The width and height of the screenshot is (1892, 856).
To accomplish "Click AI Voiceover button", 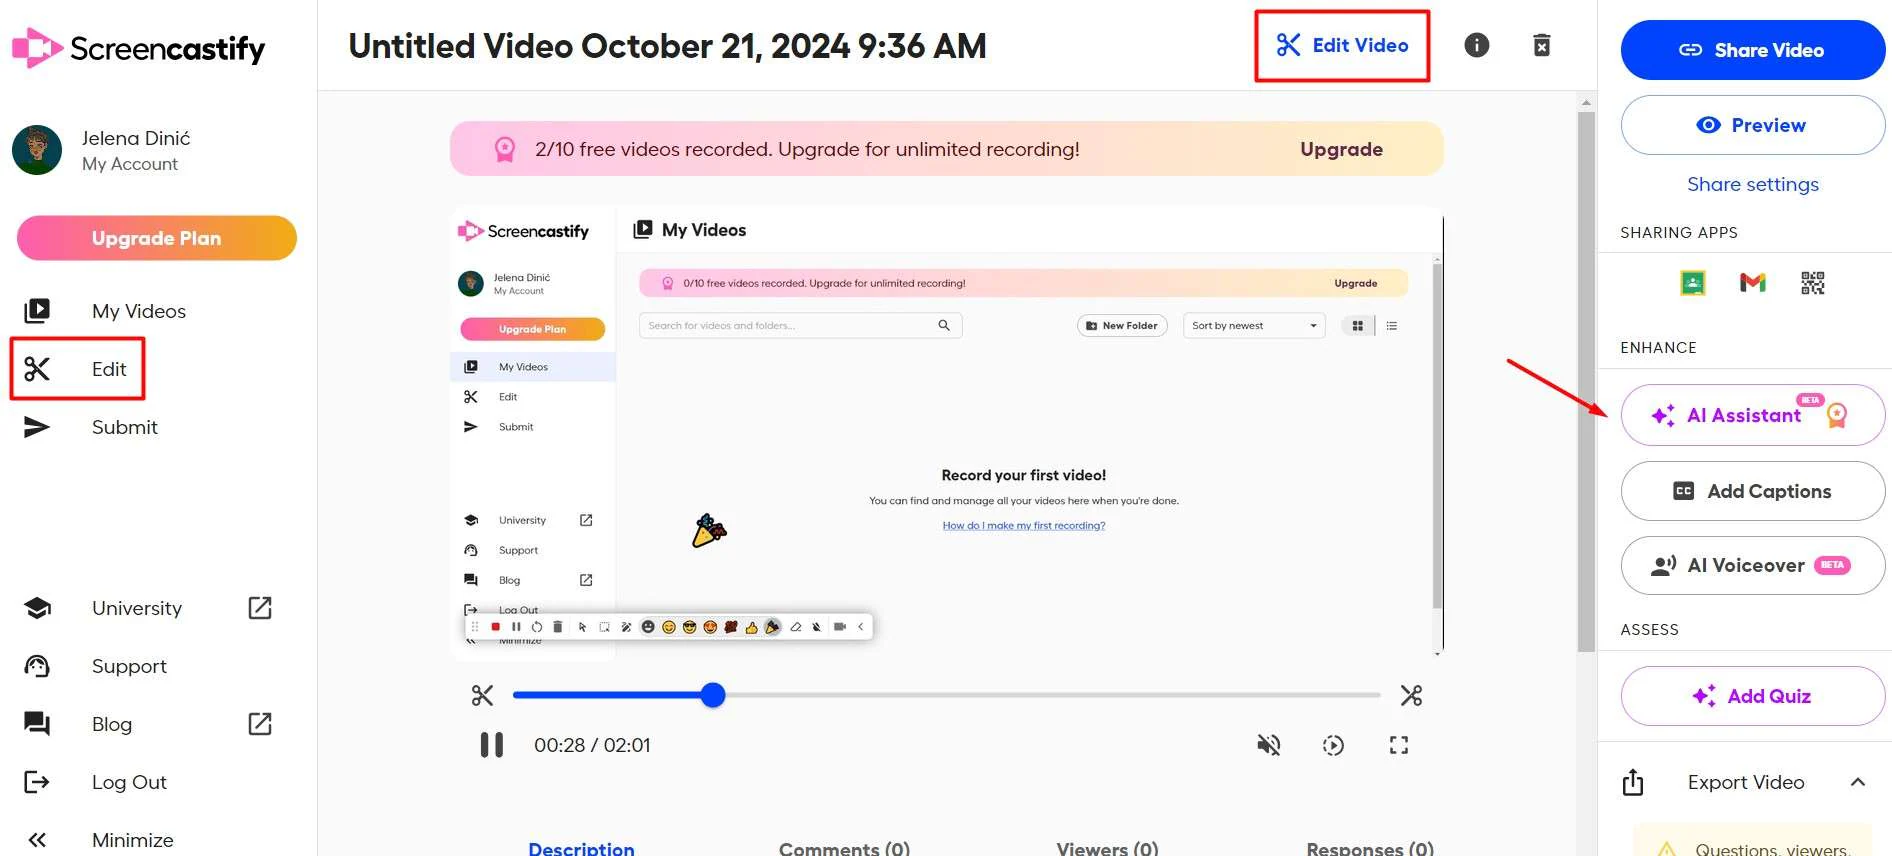I will [x=1753, y=565].
